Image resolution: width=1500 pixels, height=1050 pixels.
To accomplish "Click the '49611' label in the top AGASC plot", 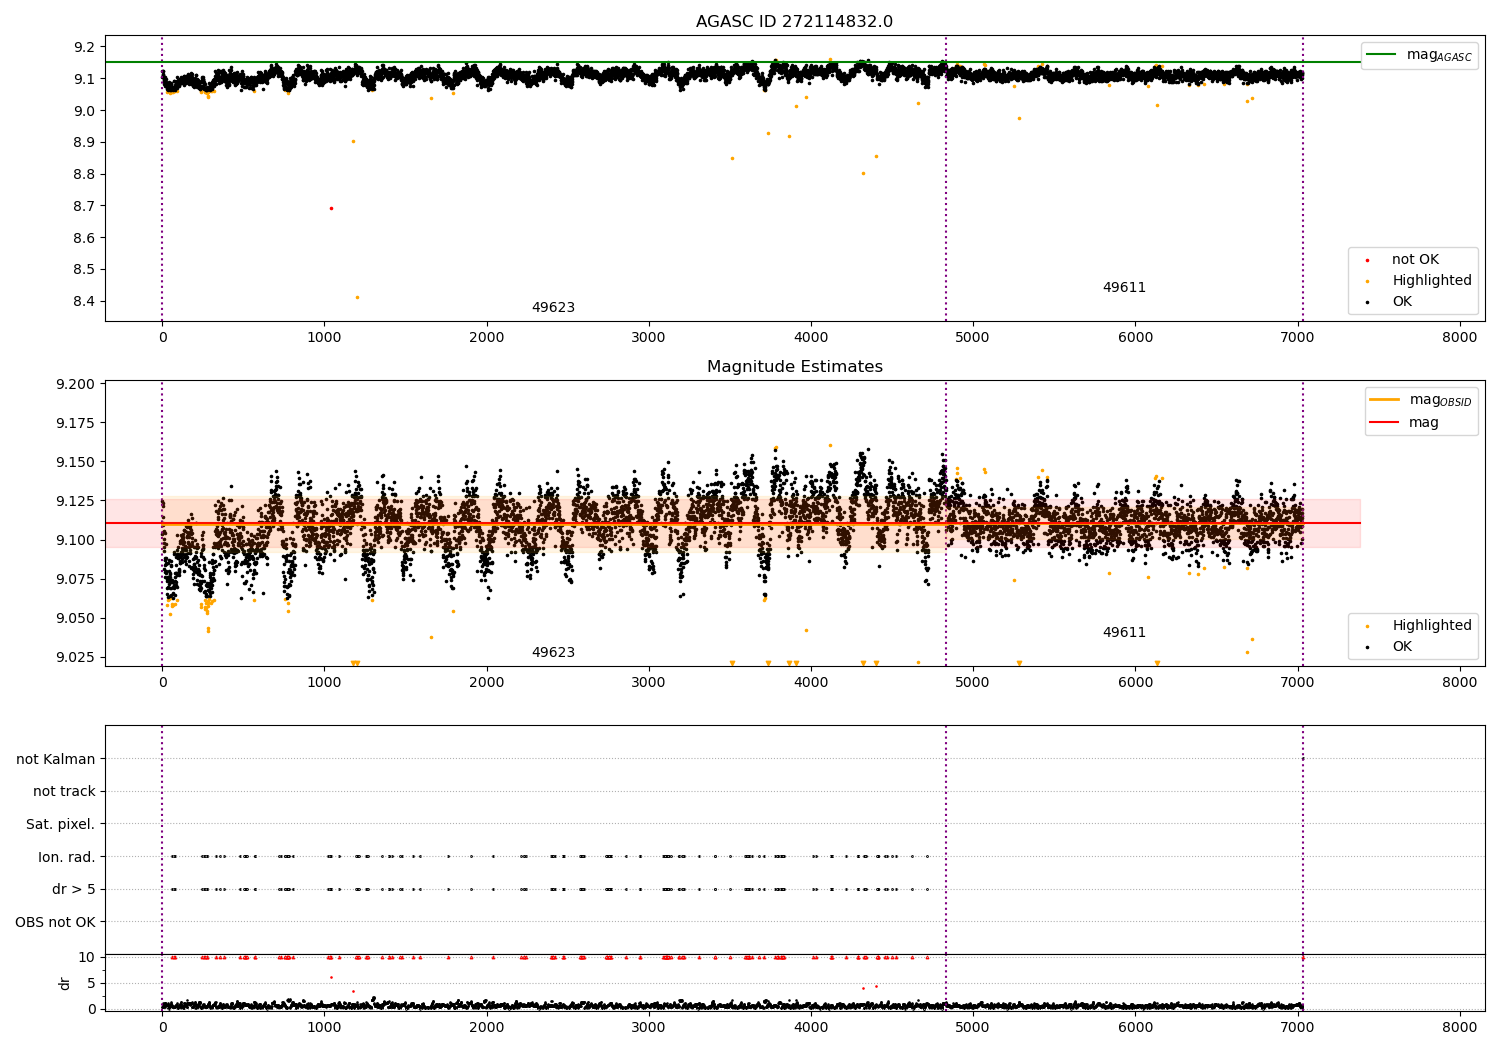I will [x=1124, y=288].
